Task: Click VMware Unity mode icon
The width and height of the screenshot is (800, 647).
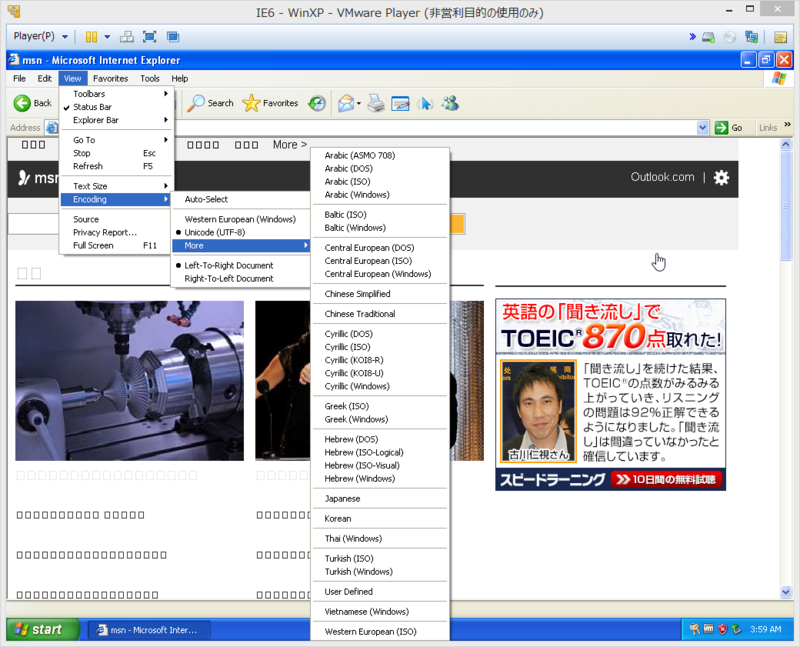Action: [x=173, y=37]
